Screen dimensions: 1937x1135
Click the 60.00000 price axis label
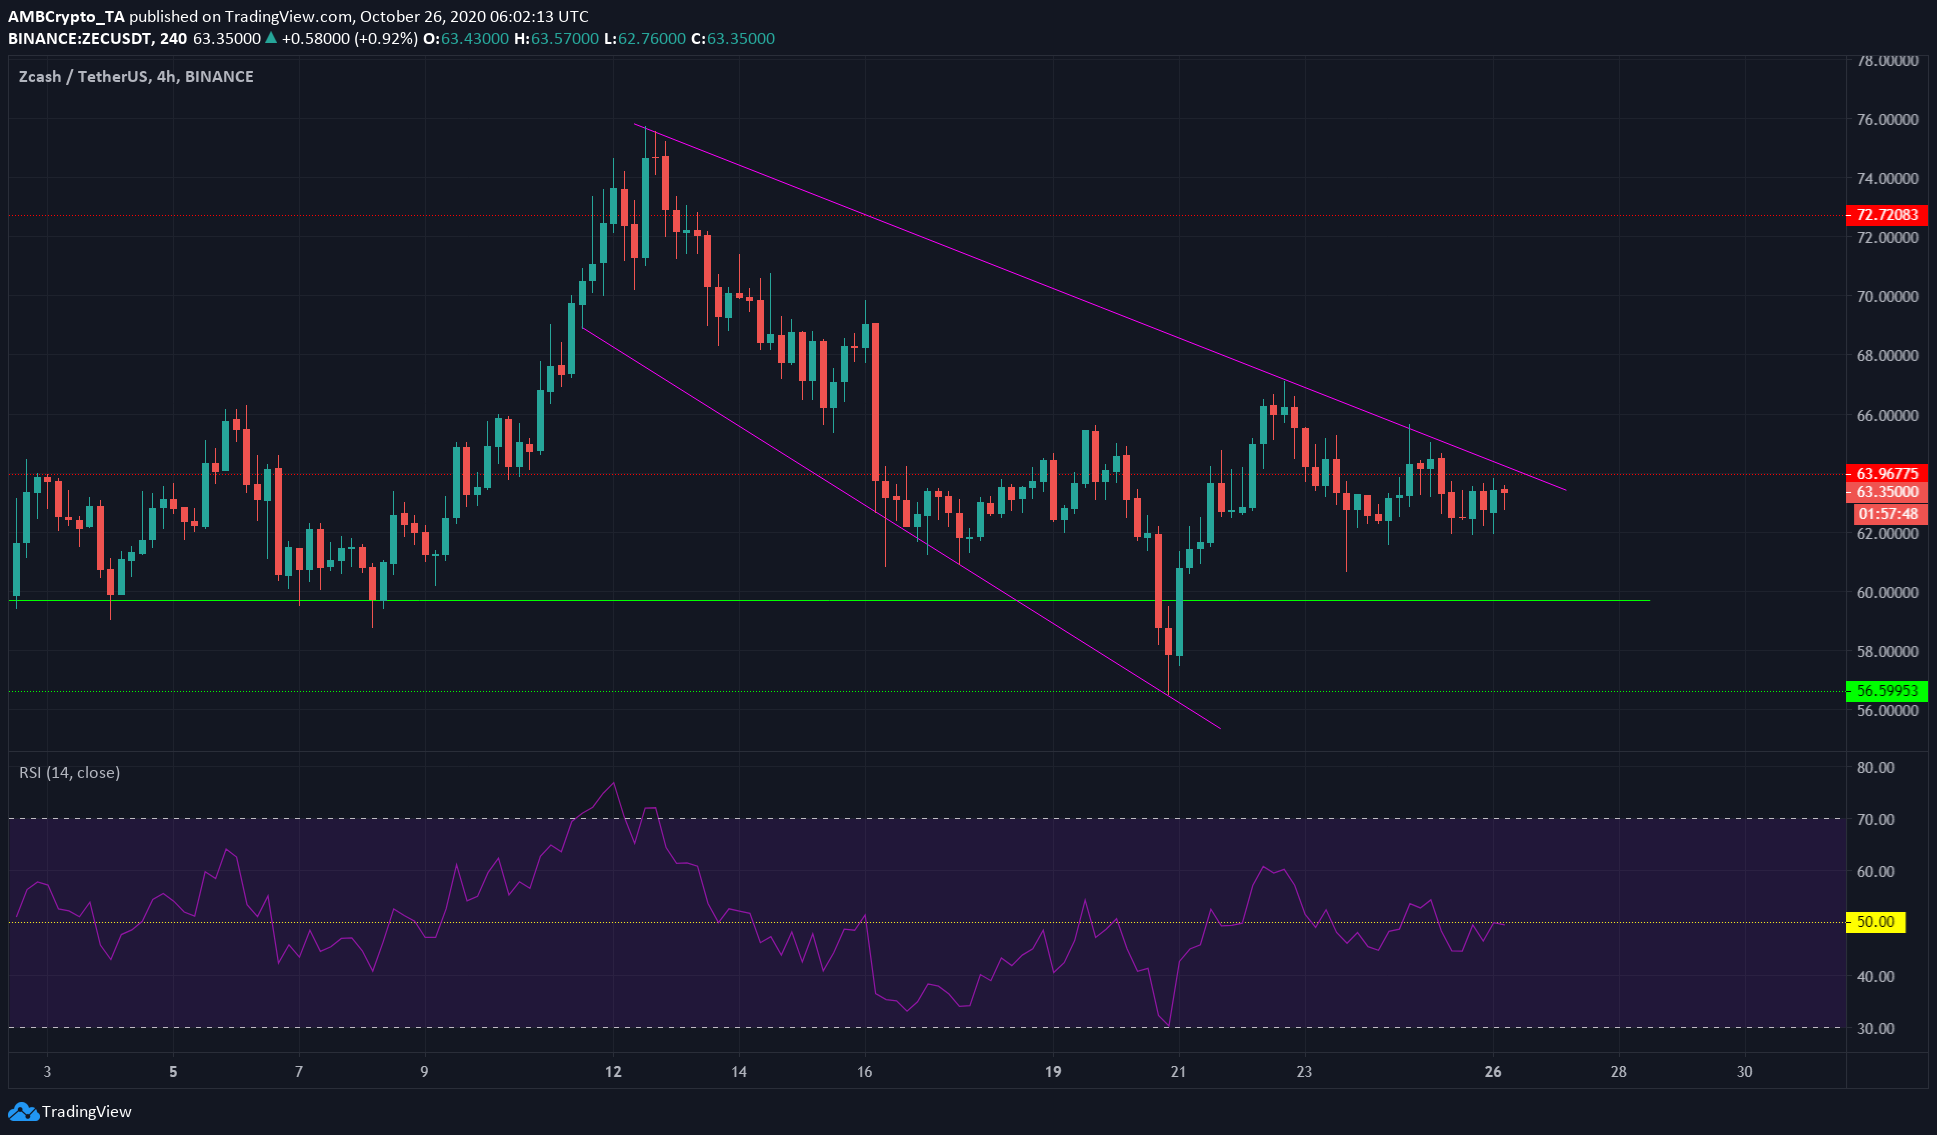point(1887,592)
